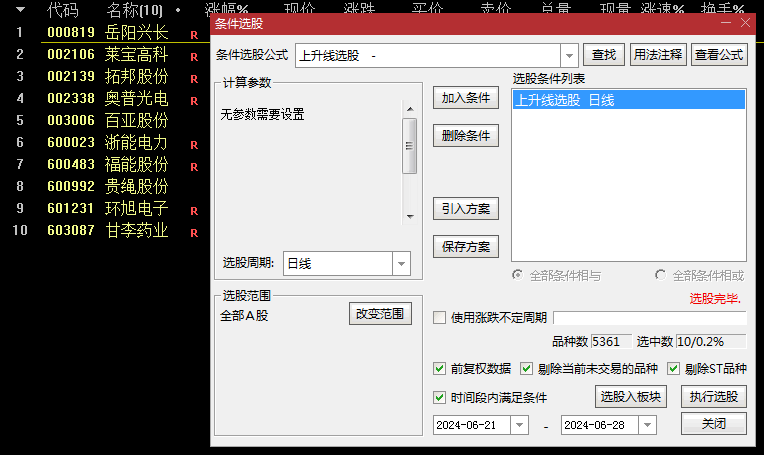The width and height of the screenshot is (764, 455).
Task: Minimize the 条件选股 dialog
Action: pos(726,22)
